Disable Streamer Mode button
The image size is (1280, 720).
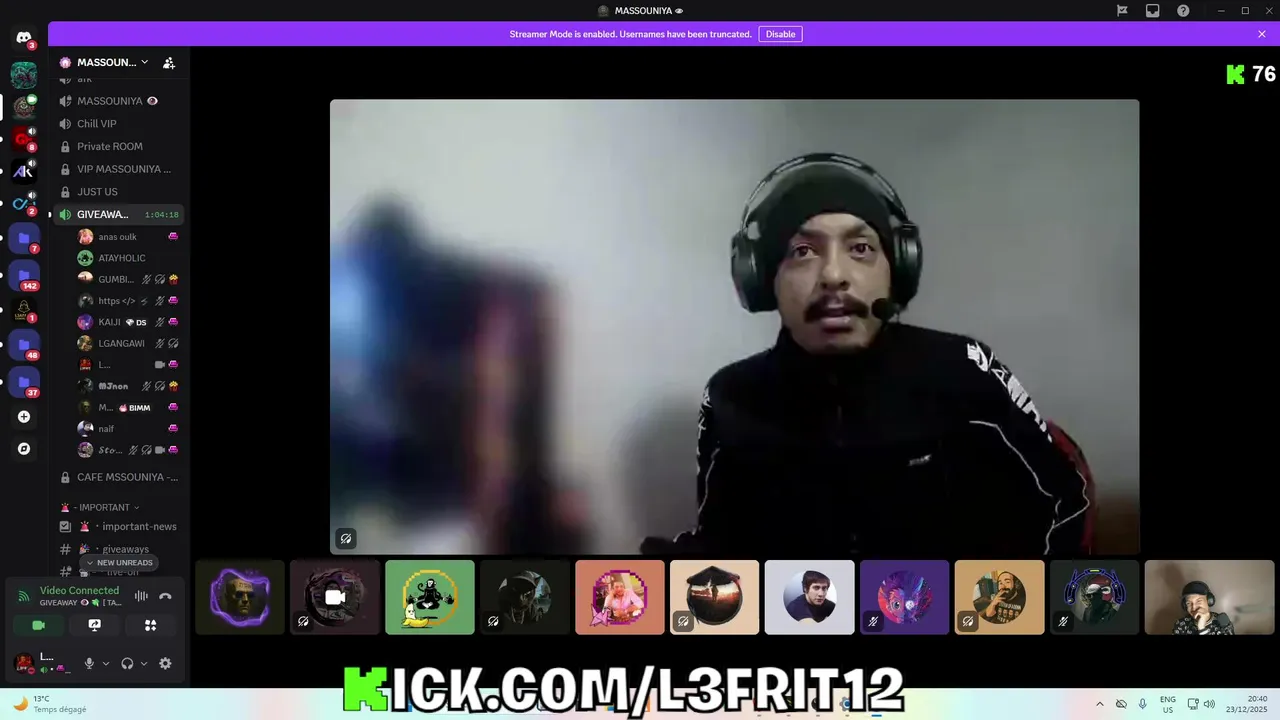pyautogui.click(x=780, y=34)
